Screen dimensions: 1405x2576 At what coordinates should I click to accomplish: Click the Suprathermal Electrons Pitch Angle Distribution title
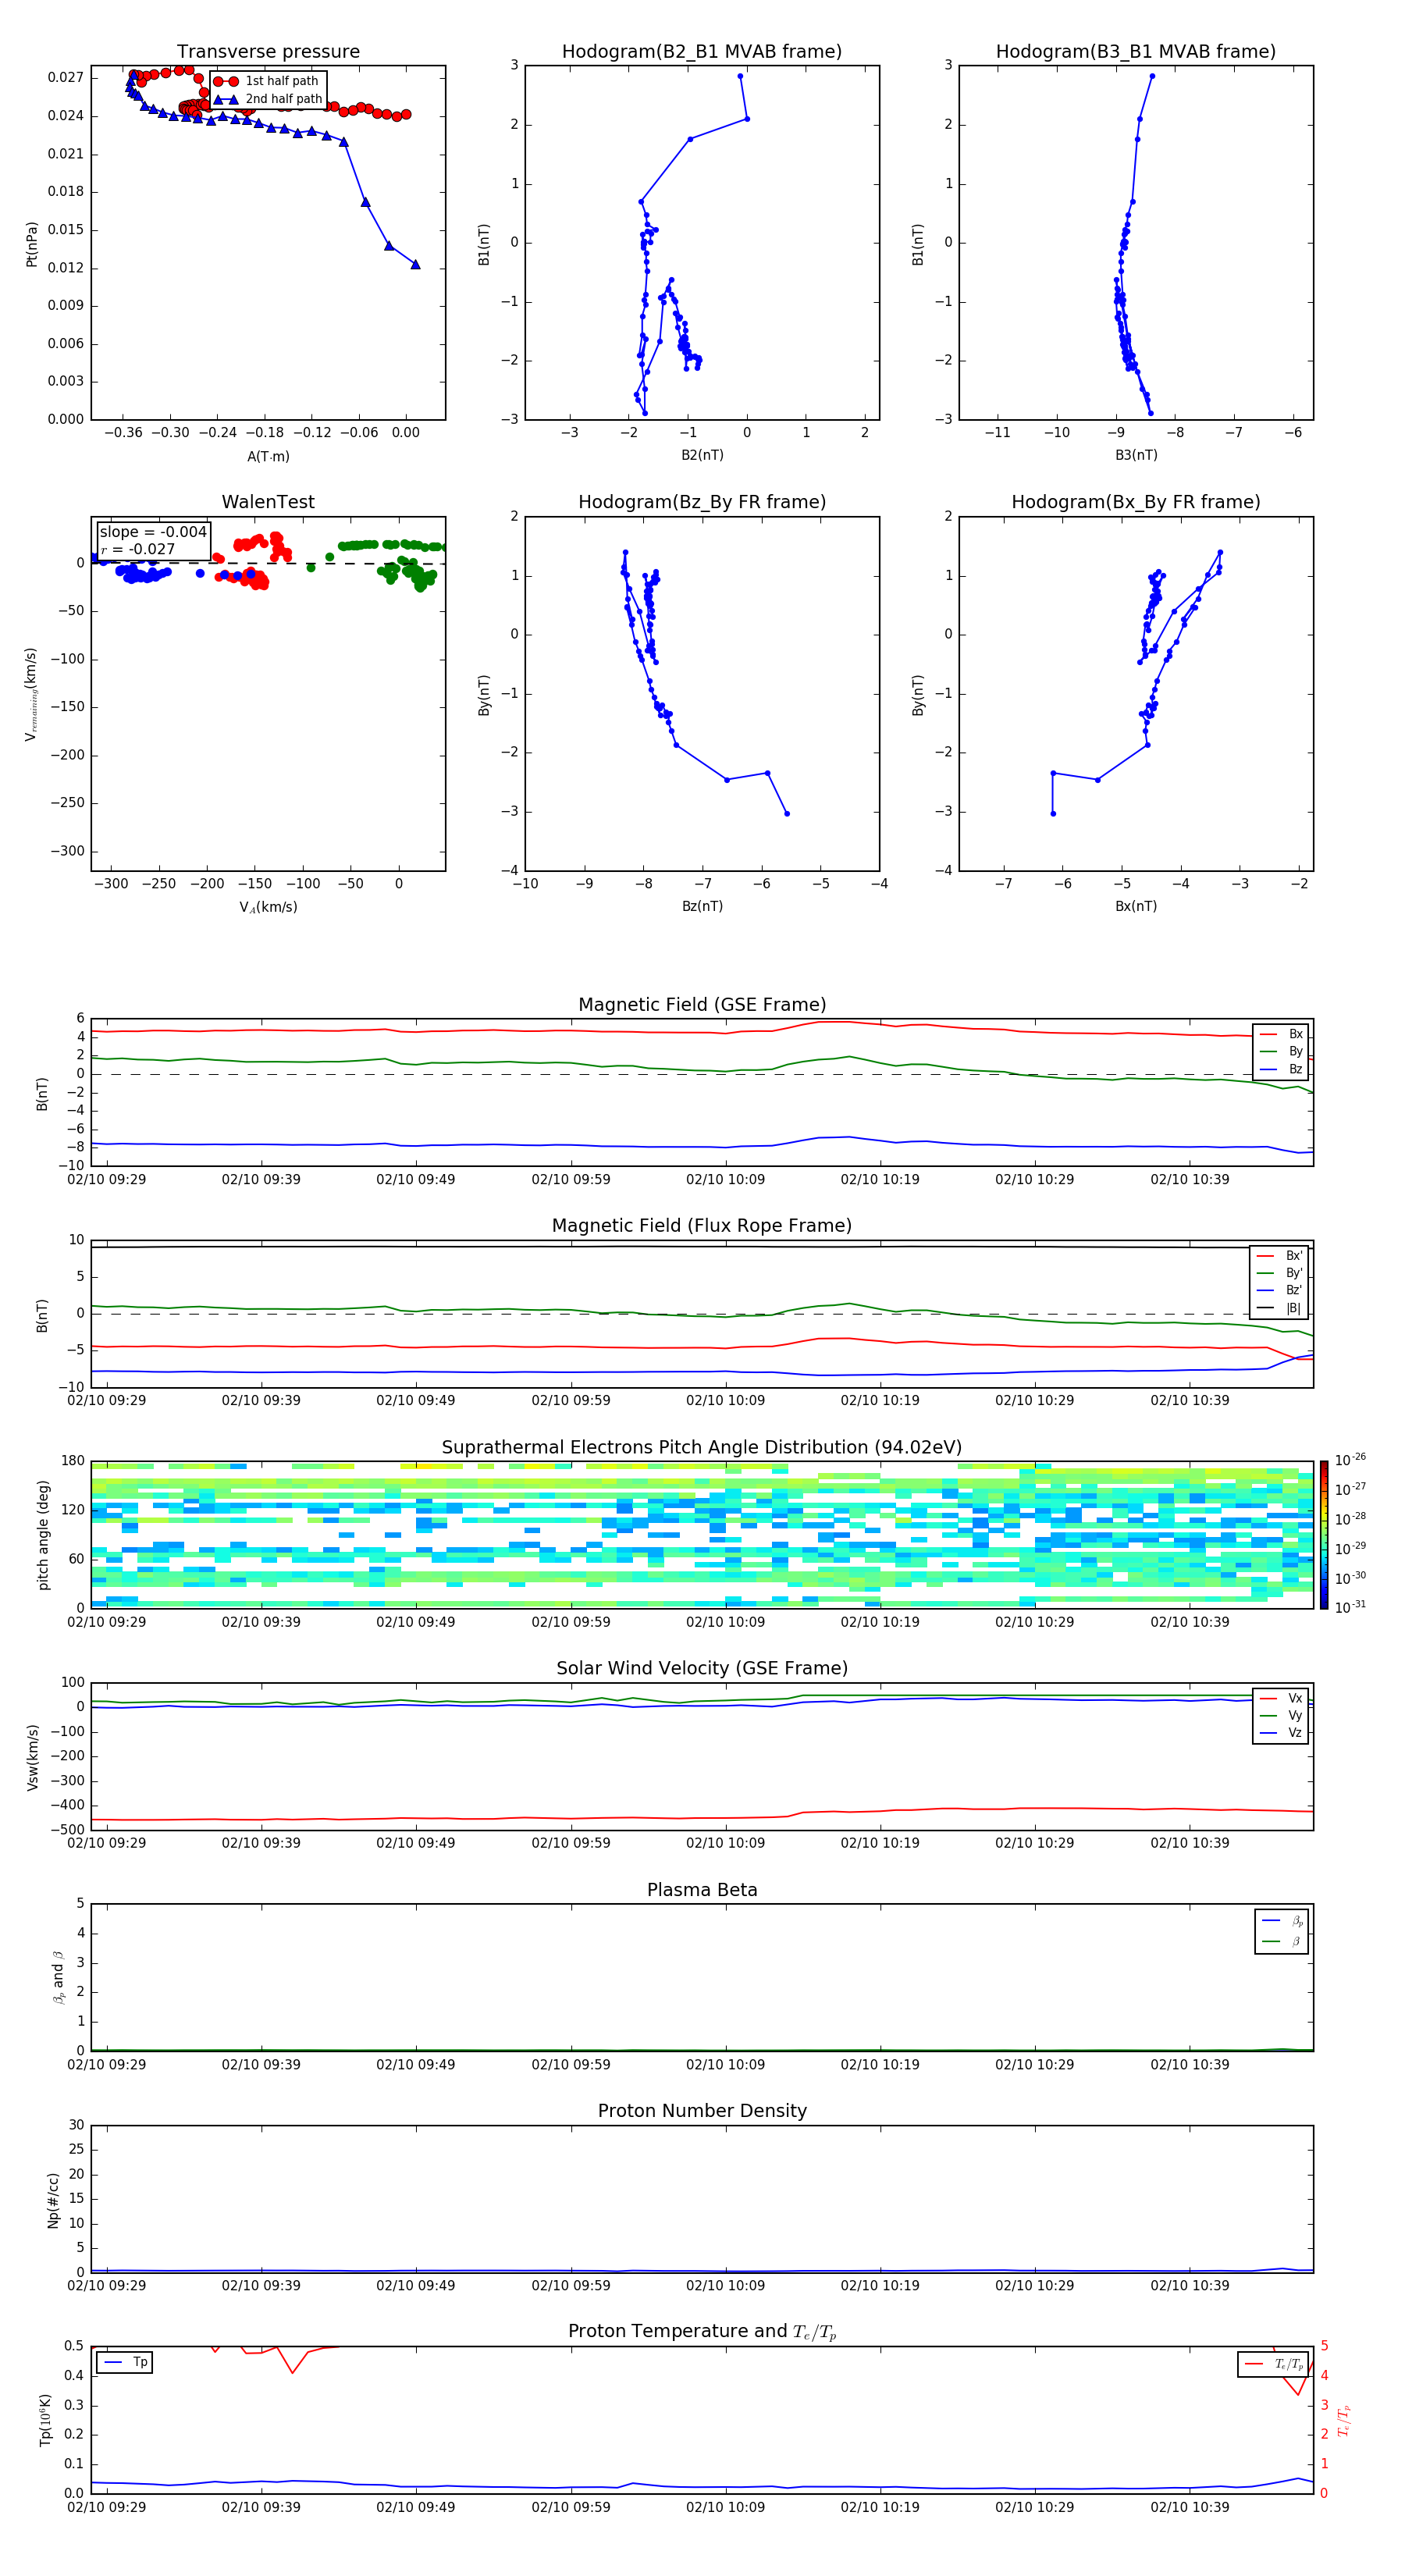(x=702, y=1448)
